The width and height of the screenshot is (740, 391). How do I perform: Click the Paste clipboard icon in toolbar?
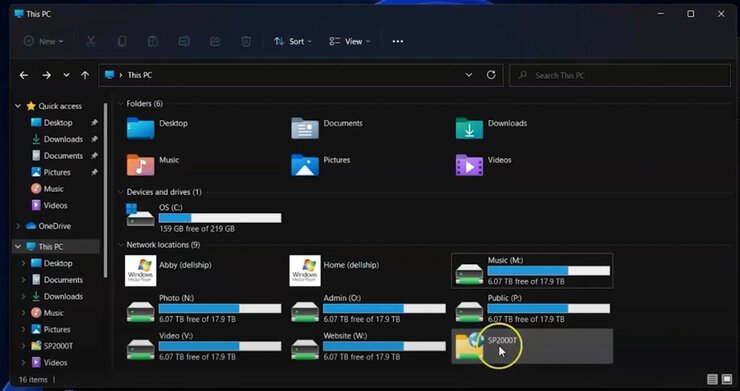pos(152,42)
